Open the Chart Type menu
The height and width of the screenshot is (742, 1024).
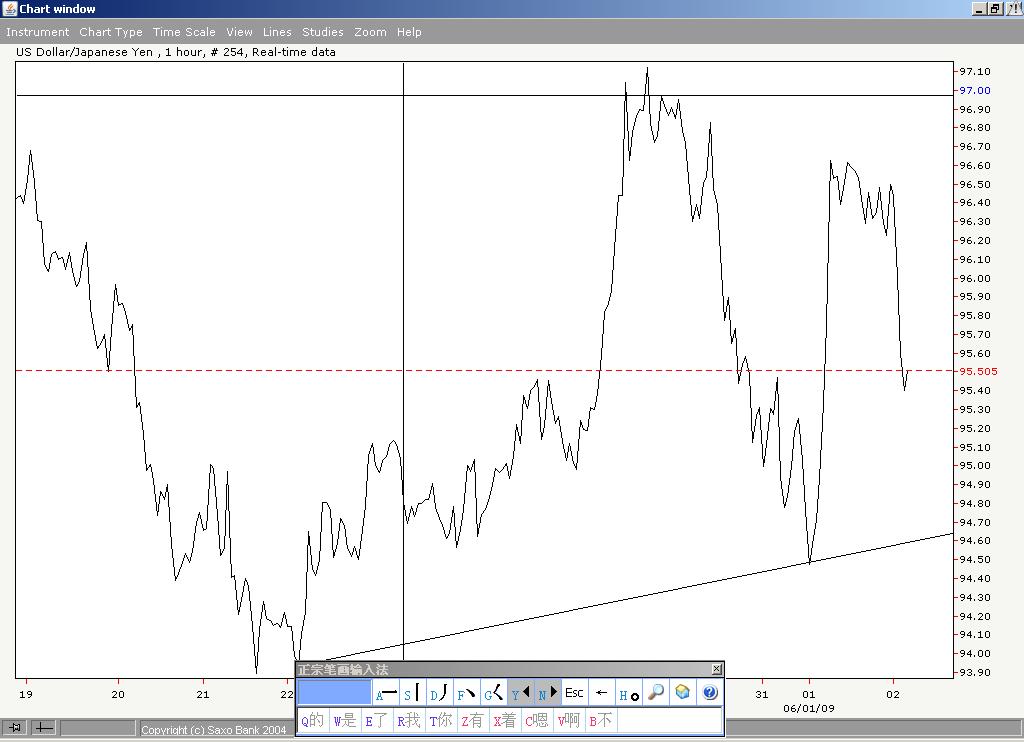click(110, 32)
